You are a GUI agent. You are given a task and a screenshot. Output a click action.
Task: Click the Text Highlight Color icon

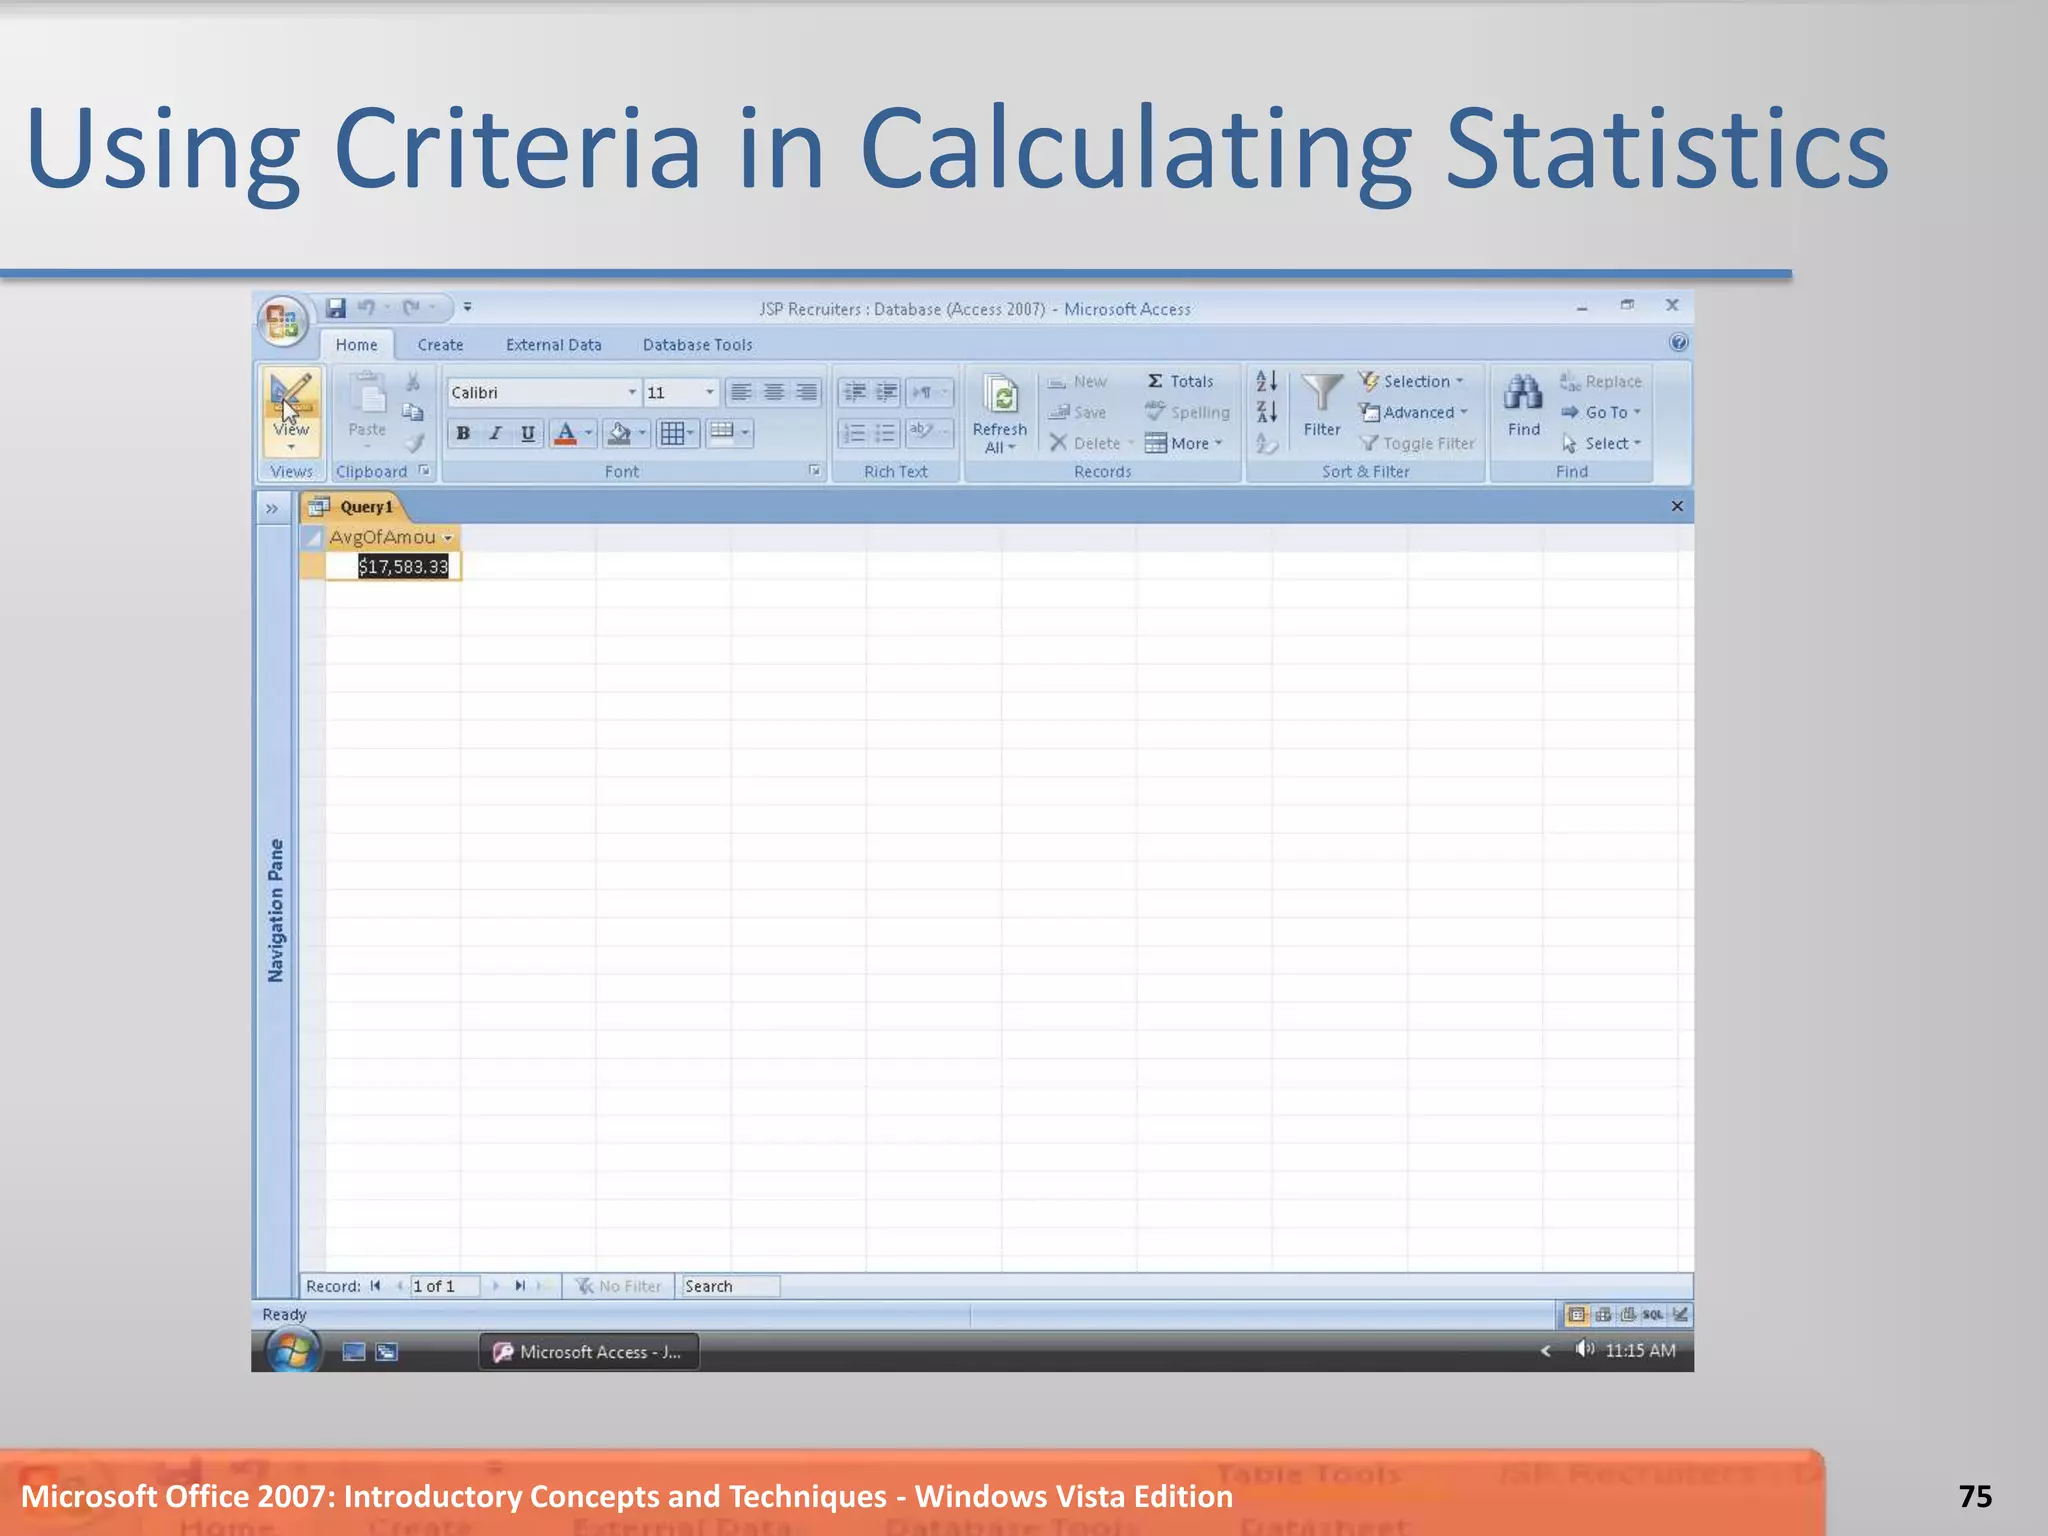(922, 433)
